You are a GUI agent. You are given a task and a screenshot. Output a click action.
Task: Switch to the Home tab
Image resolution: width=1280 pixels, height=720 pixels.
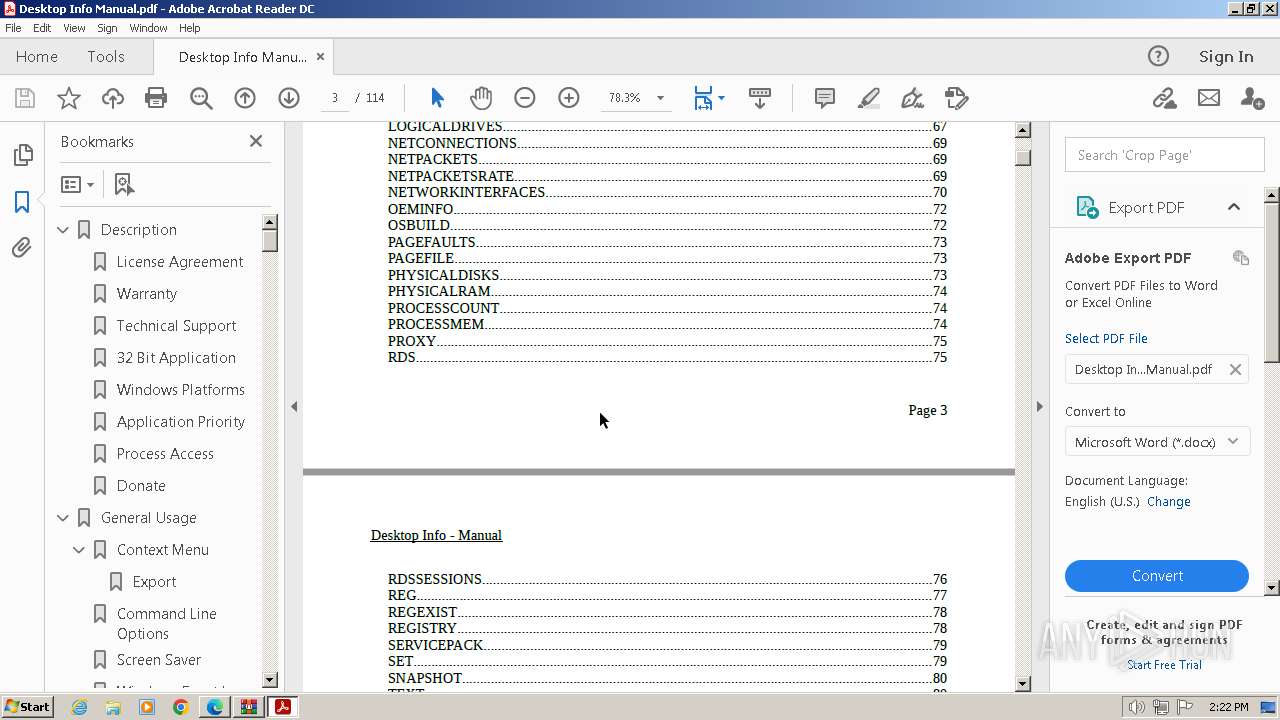tap(37, 57)
